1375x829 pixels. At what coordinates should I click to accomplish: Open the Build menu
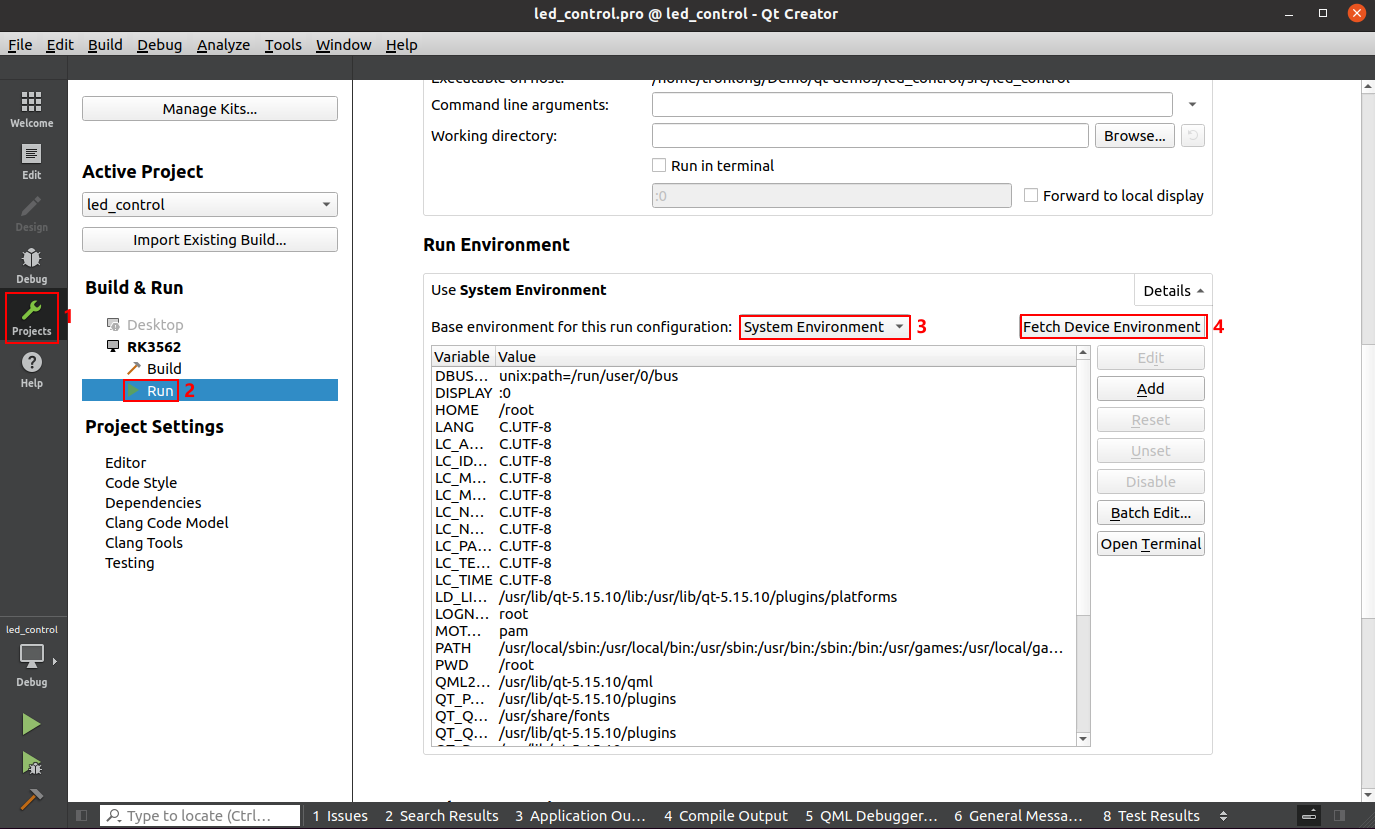coord(105,45)
